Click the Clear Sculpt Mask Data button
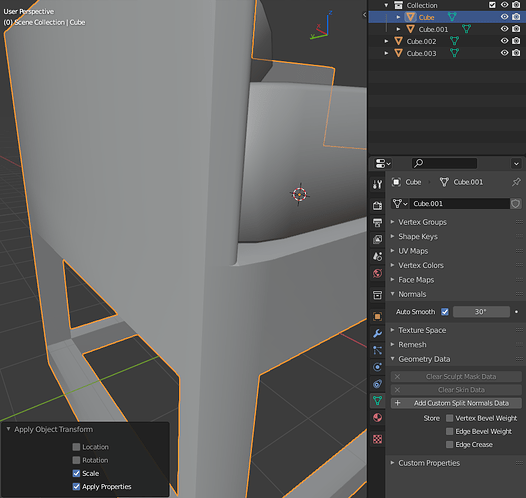The image size is (526, 498). click(456, 377)
